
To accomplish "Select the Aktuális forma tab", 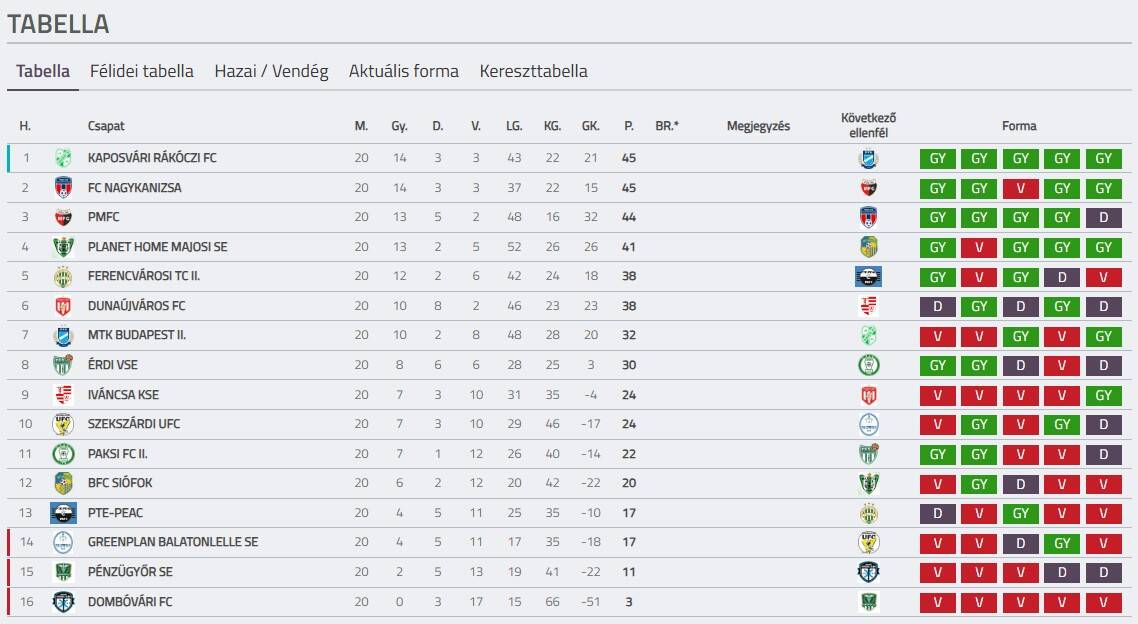I will point(404,71).
